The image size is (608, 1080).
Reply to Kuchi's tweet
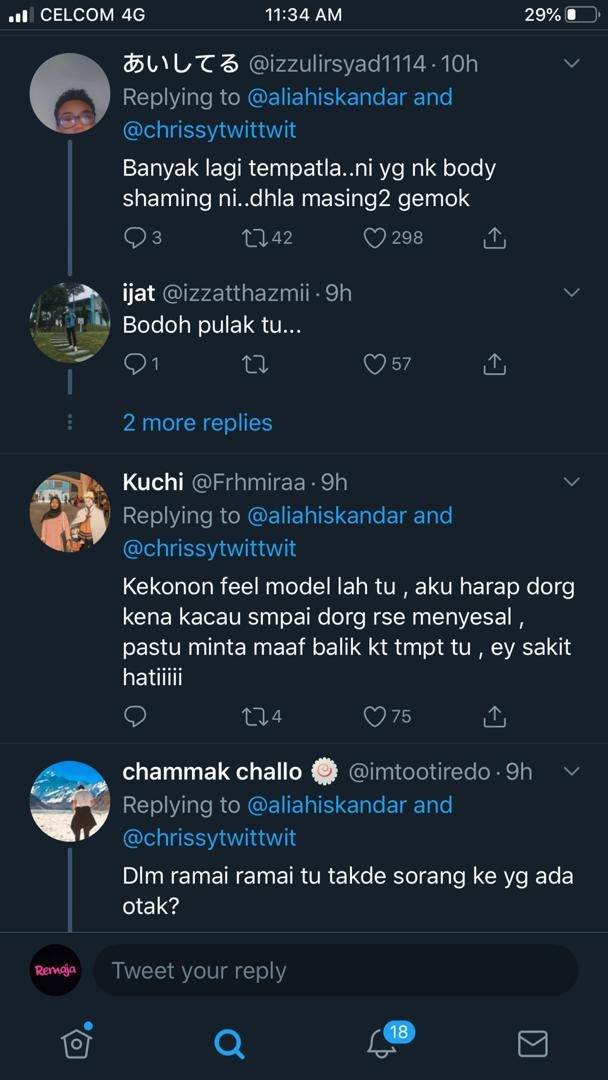(x=135, y=716)
